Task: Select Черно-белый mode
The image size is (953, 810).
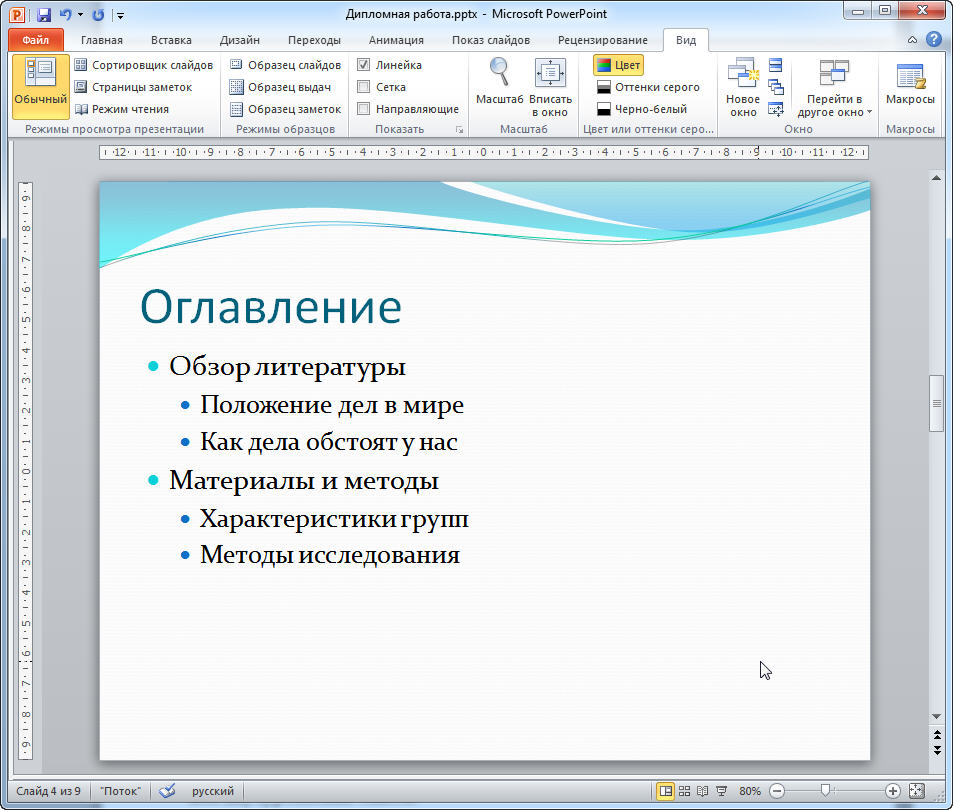Action: pyautogui.click(x=642, y=109)
